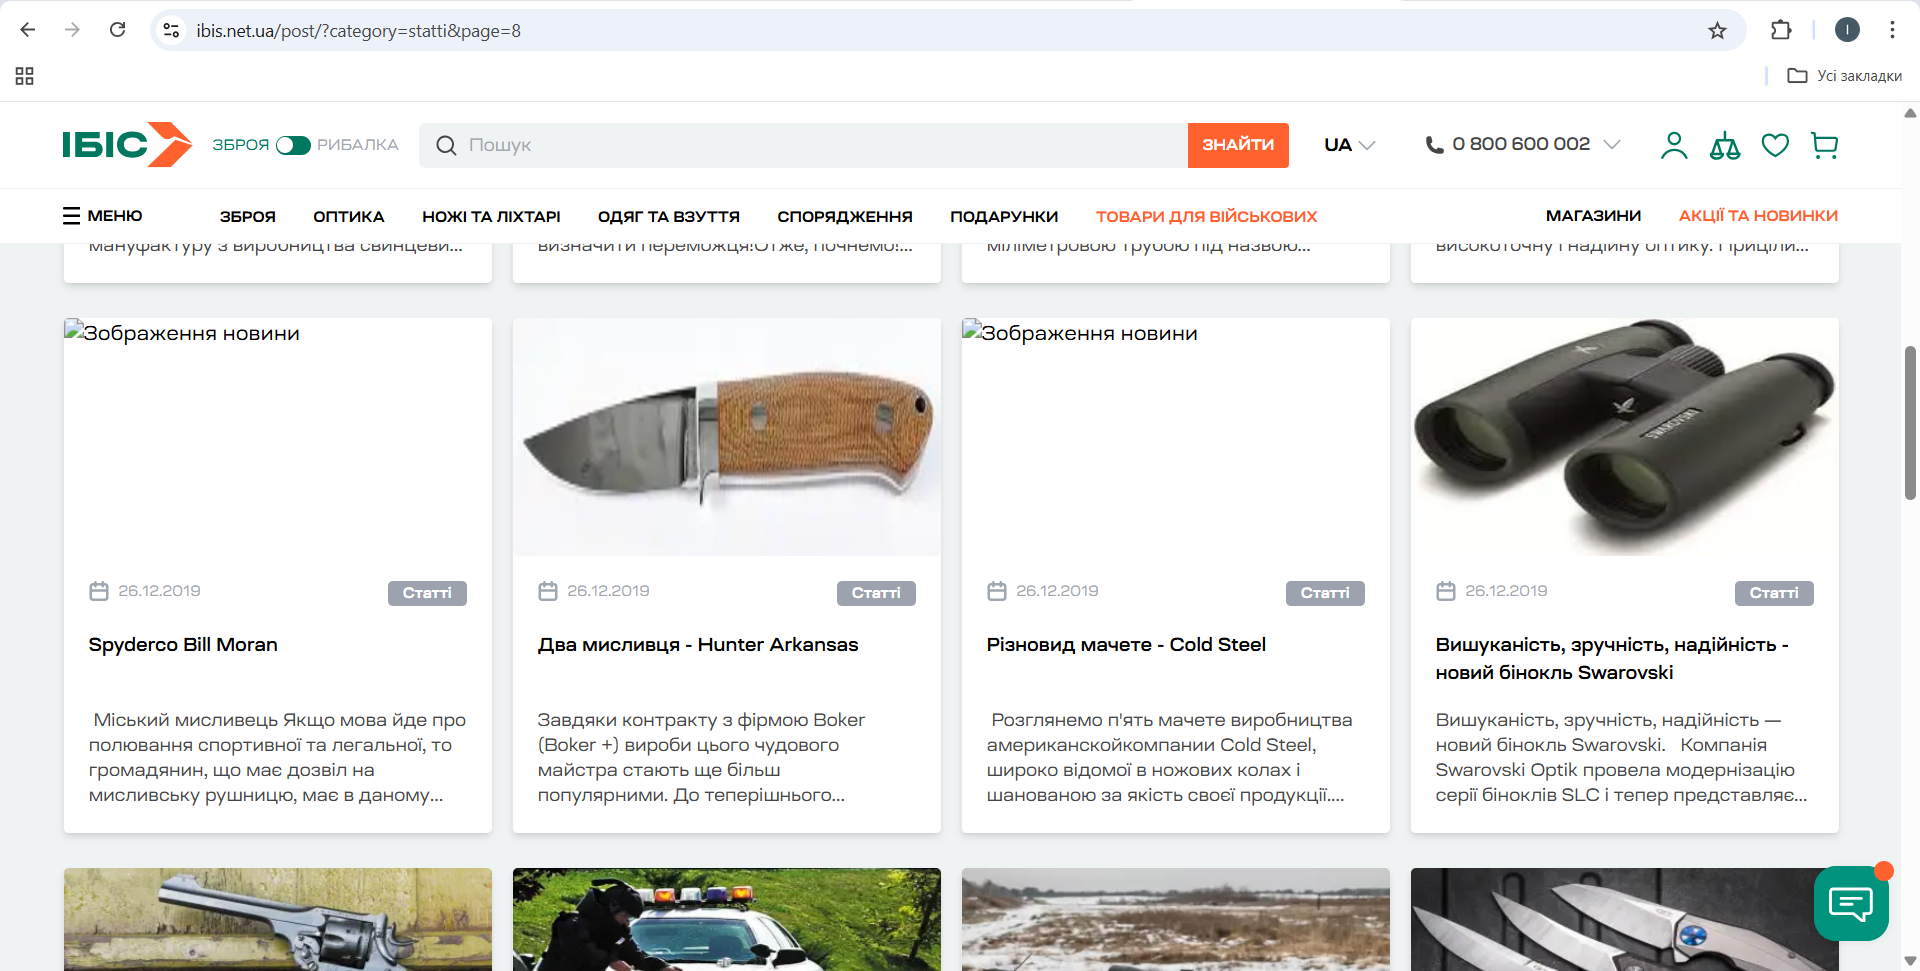Bookmark this page with the star icon
Screen dimensions: 1920x971
[1717, 30]
